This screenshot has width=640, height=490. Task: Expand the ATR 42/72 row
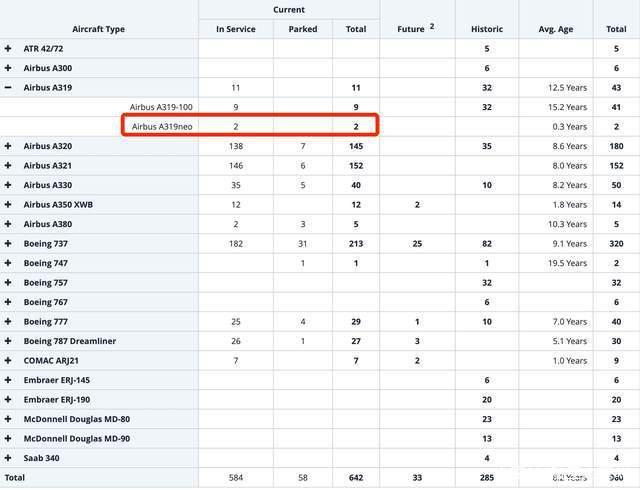pos(8,49)
